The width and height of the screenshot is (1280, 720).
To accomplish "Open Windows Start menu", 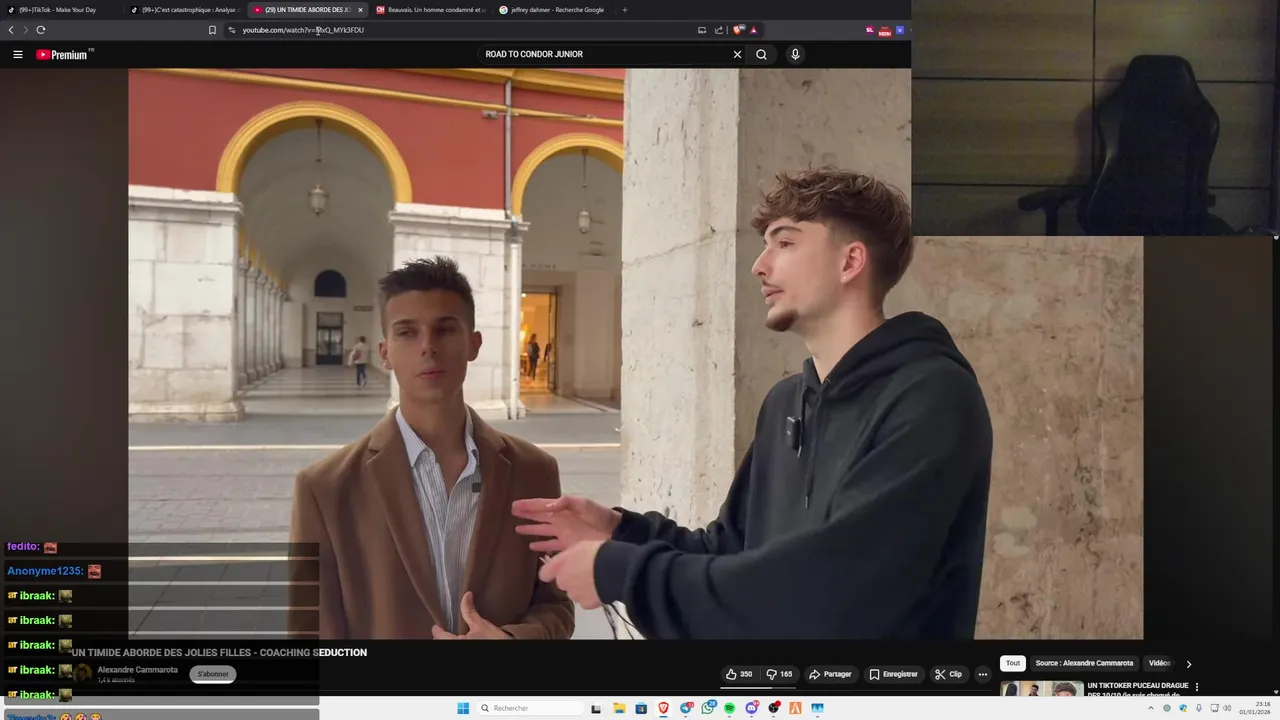I will pyautogui.click(x=463, y=708).
